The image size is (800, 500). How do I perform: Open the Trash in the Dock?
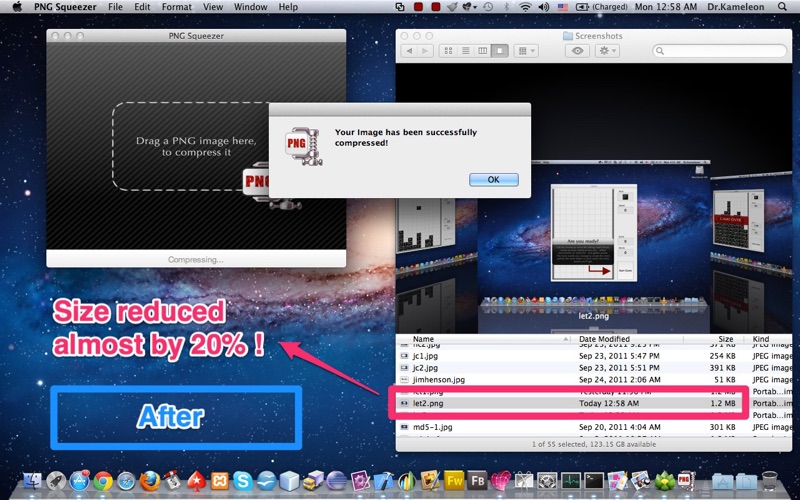coord(769,480)
